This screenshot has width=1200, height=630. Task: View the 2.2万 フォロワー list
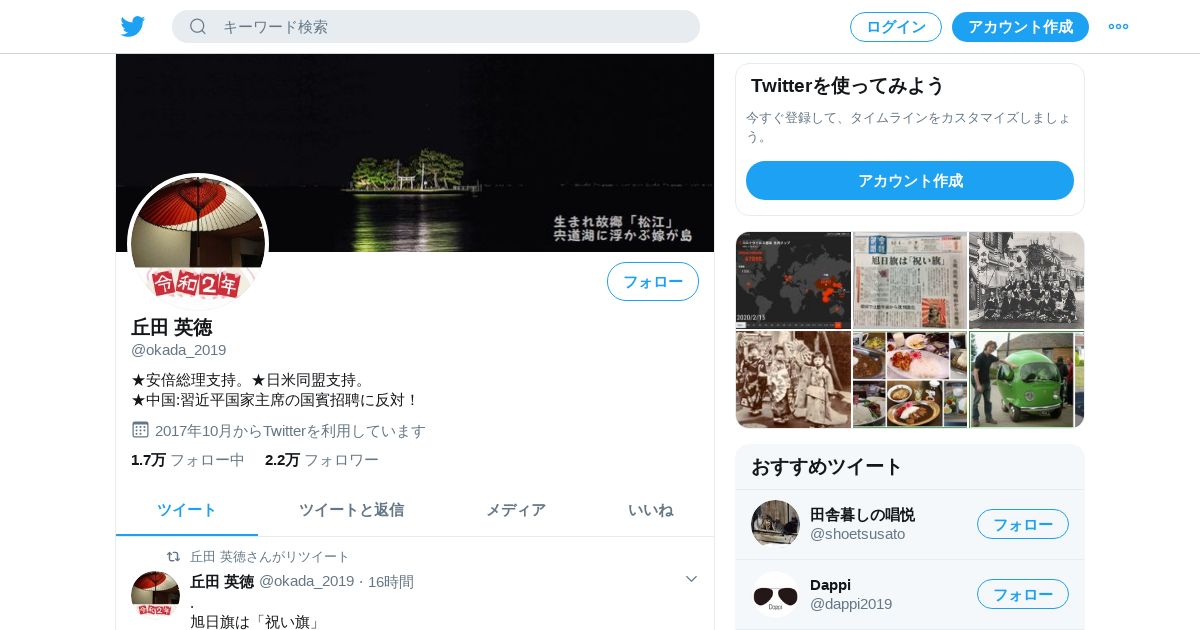coord(322,460)
